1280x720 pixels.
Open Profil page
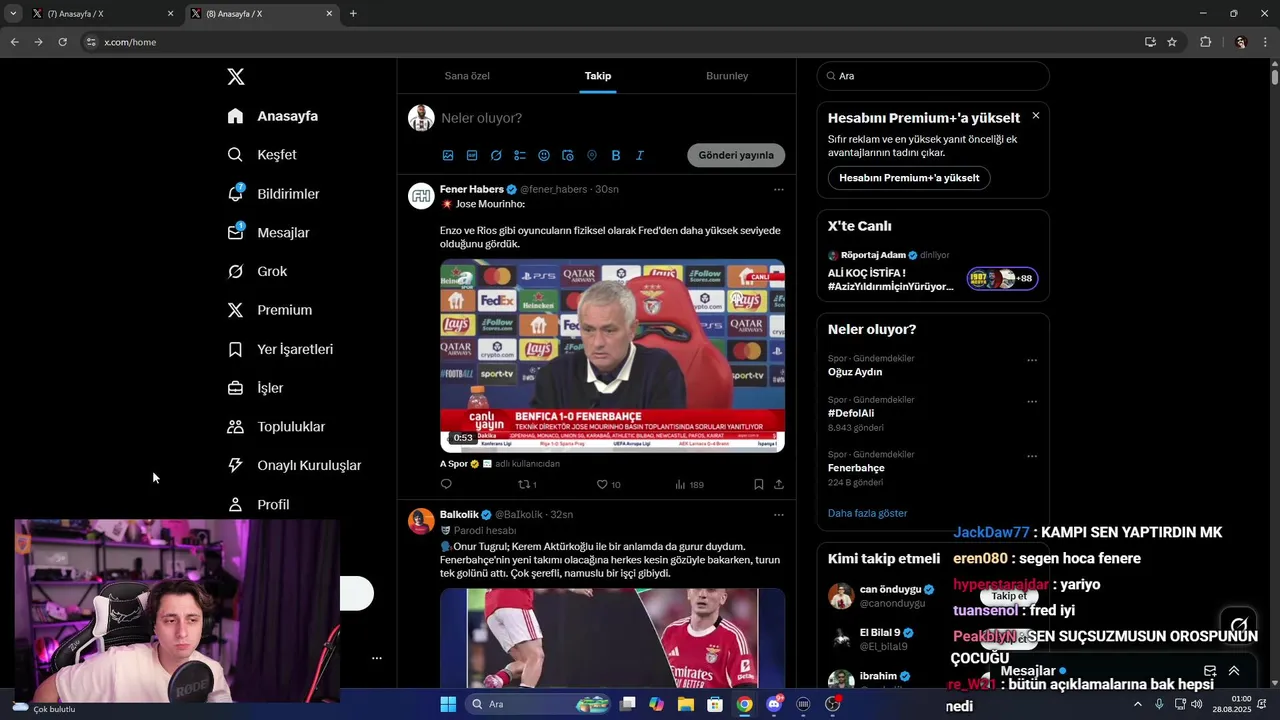pos(258,505)
